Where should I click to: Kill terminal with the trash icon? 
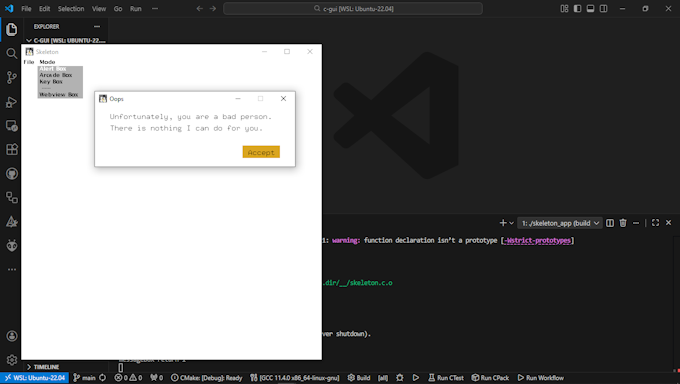tap(623, 223)
